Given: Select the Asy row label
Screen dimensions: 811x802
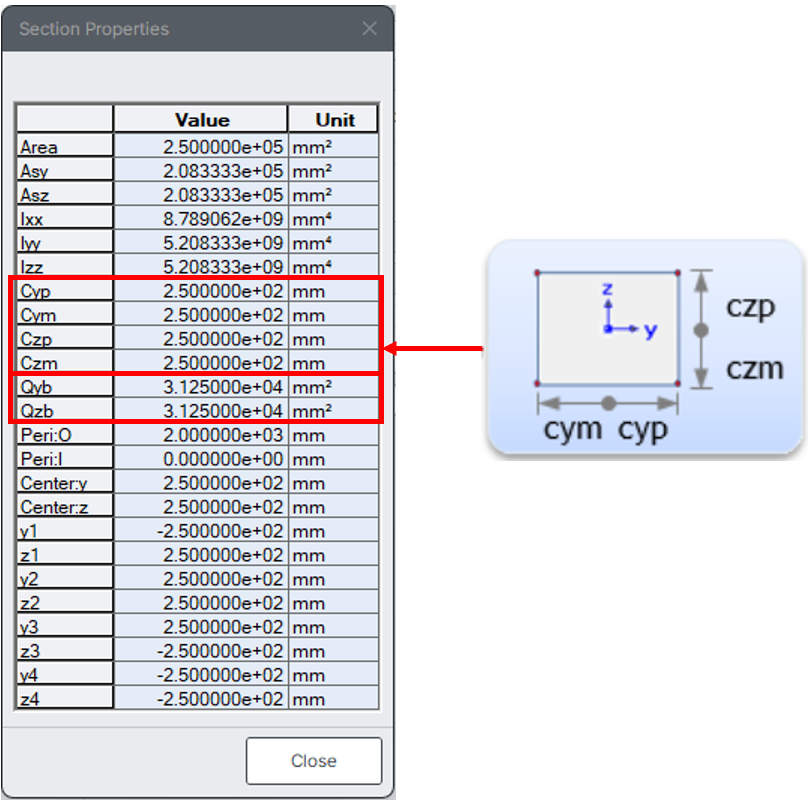Looking at the screenshot, I should (x=65, y=171).
